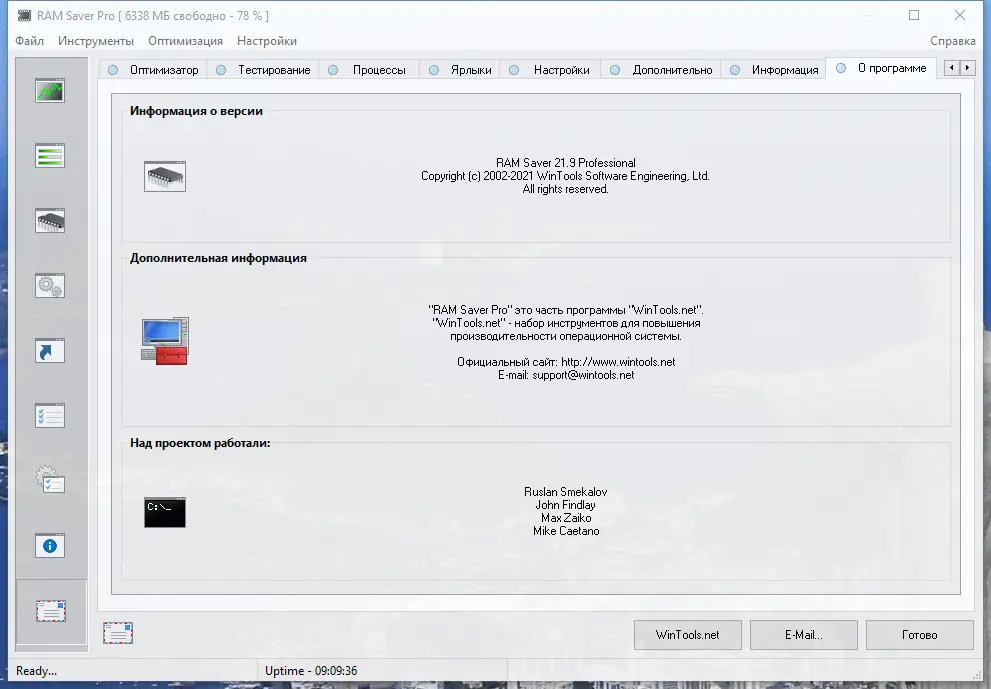Click the command prompt C:\ icon

165,512
